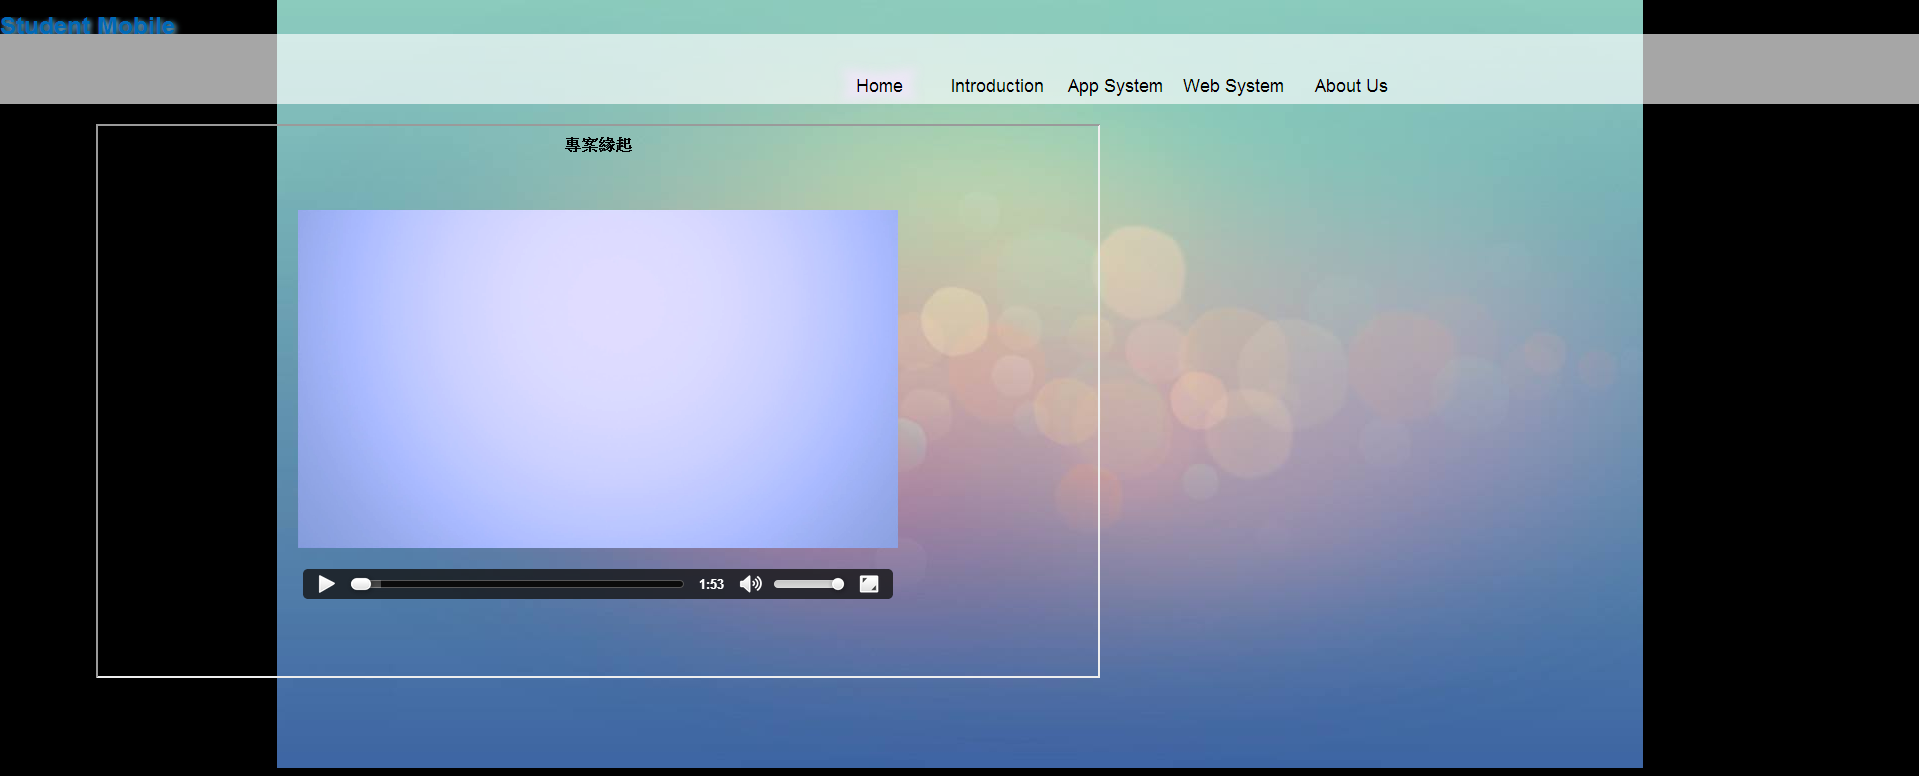The height and width of the screenshot is (776, 1919).
Task: Click the 1:53 time display
Action: [711, 584]
